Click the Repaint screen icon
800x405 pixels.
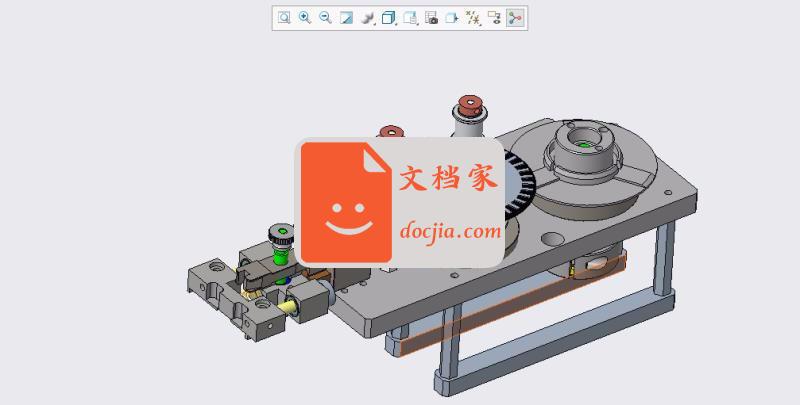tap(346, 18)
